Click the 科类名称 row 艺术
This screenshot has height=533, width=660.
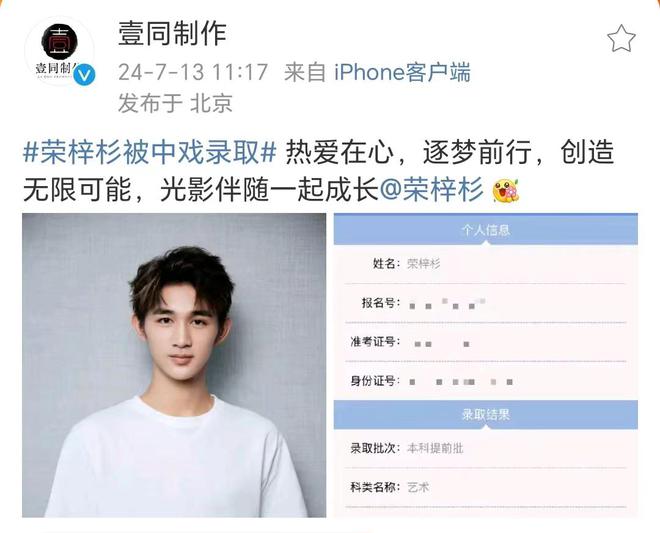coord(486,488)
